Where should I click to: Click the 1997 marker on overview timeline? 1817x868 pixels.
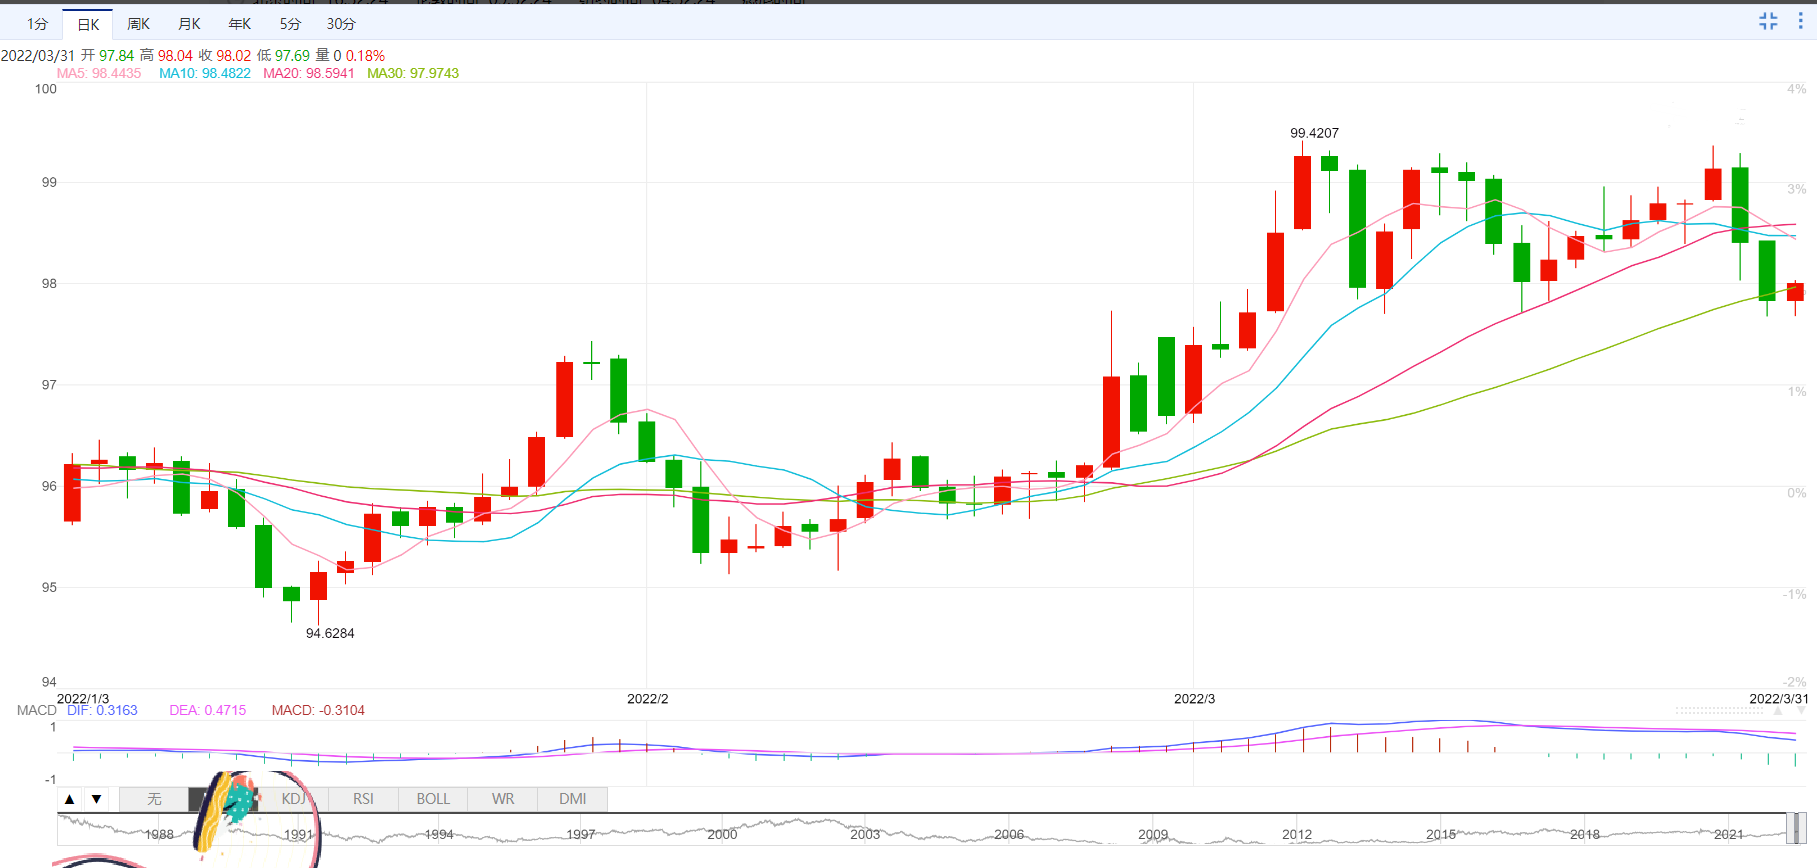click(581, 834)
